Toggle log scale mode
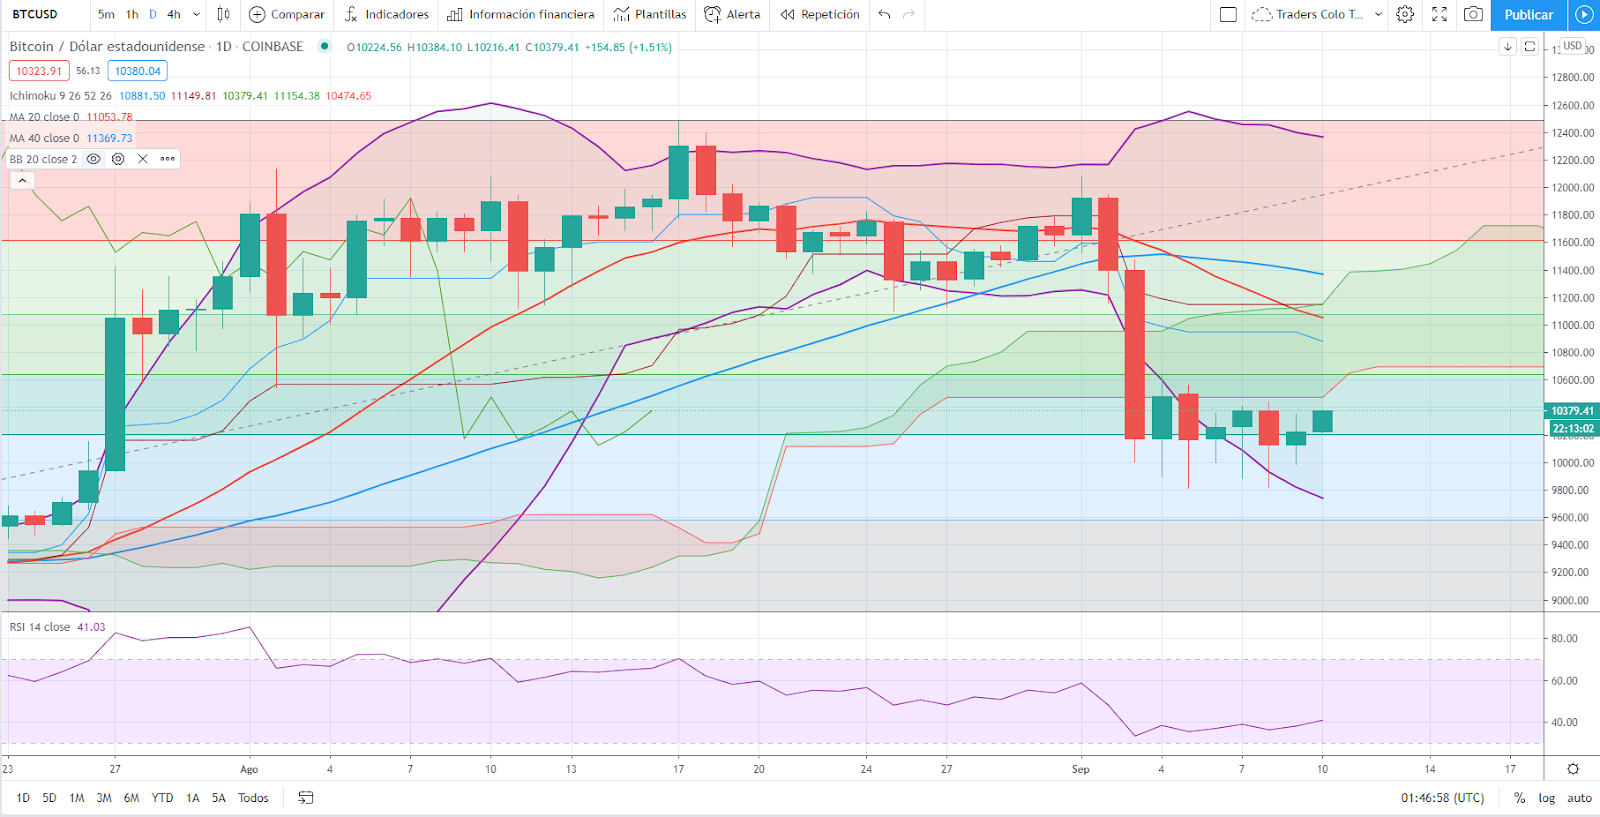The height and width of the screenshot is (817, 1600). 1547,797
